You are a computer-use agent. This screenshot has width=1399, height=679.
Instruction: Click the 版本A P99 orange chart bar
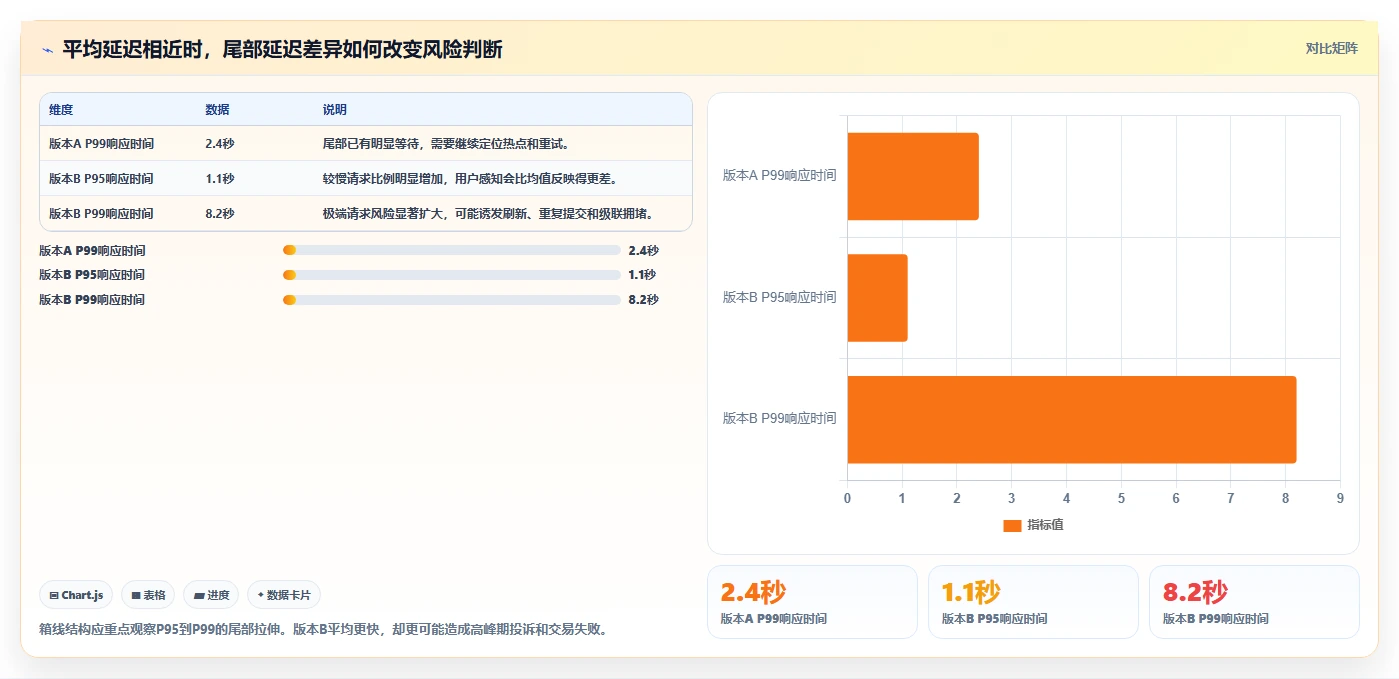click(913, 176)
